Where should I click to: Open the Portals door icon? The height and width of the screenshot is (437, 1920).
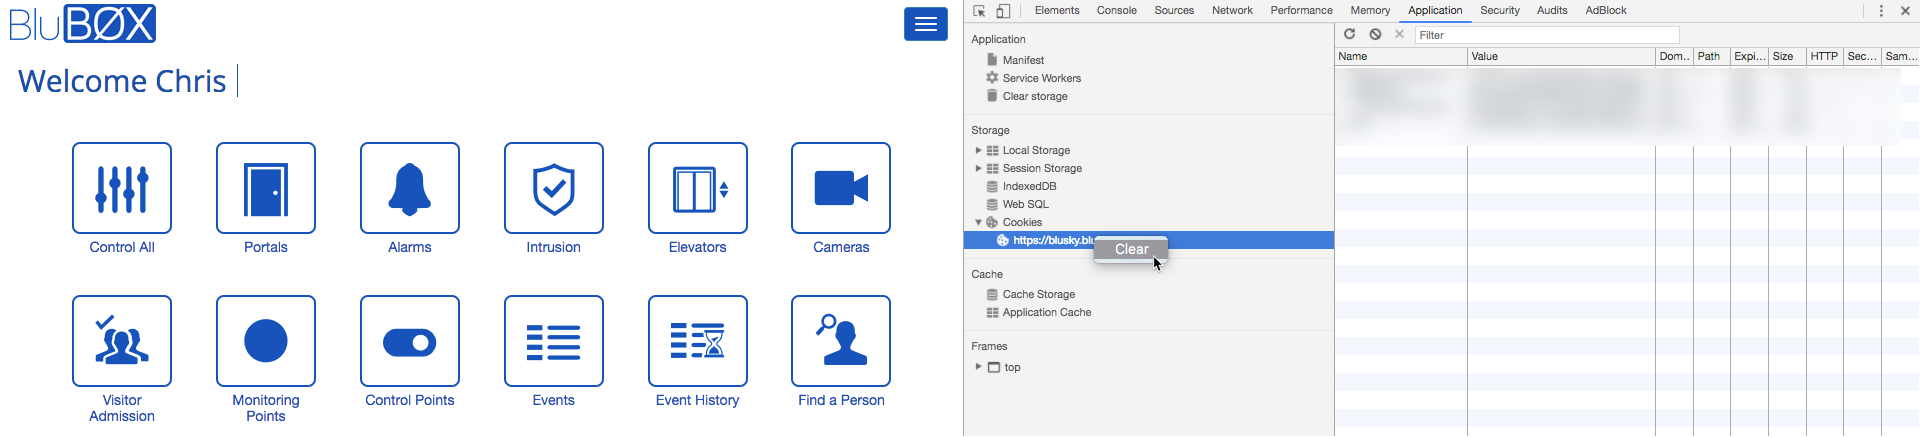[x=266, y=188]
